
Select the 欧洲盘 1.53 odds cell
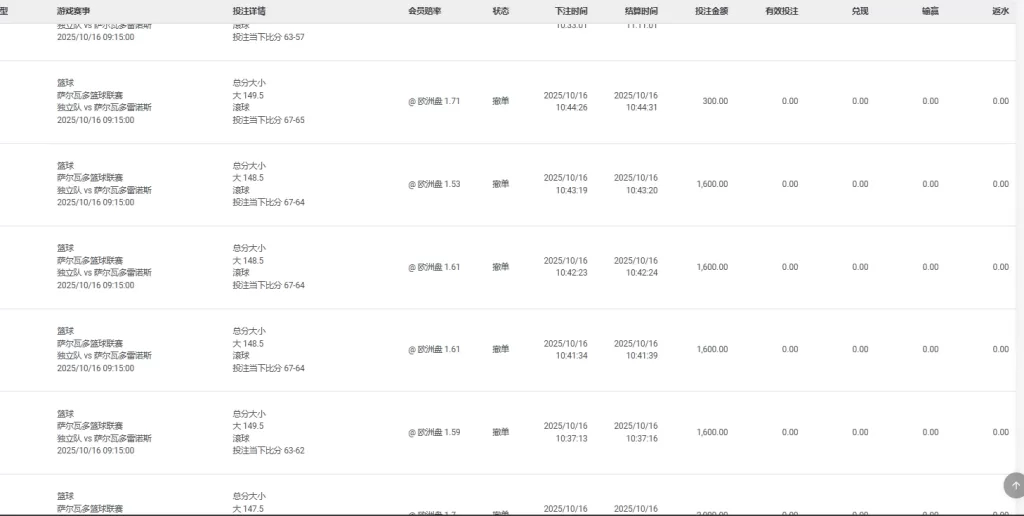434,184
